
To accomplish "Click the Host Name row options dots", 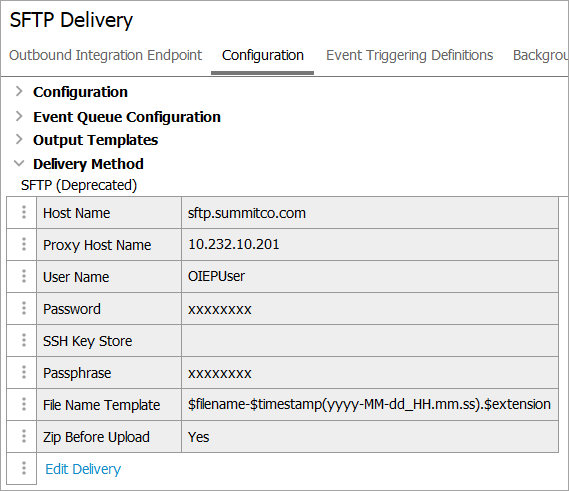I will [24, 212].
